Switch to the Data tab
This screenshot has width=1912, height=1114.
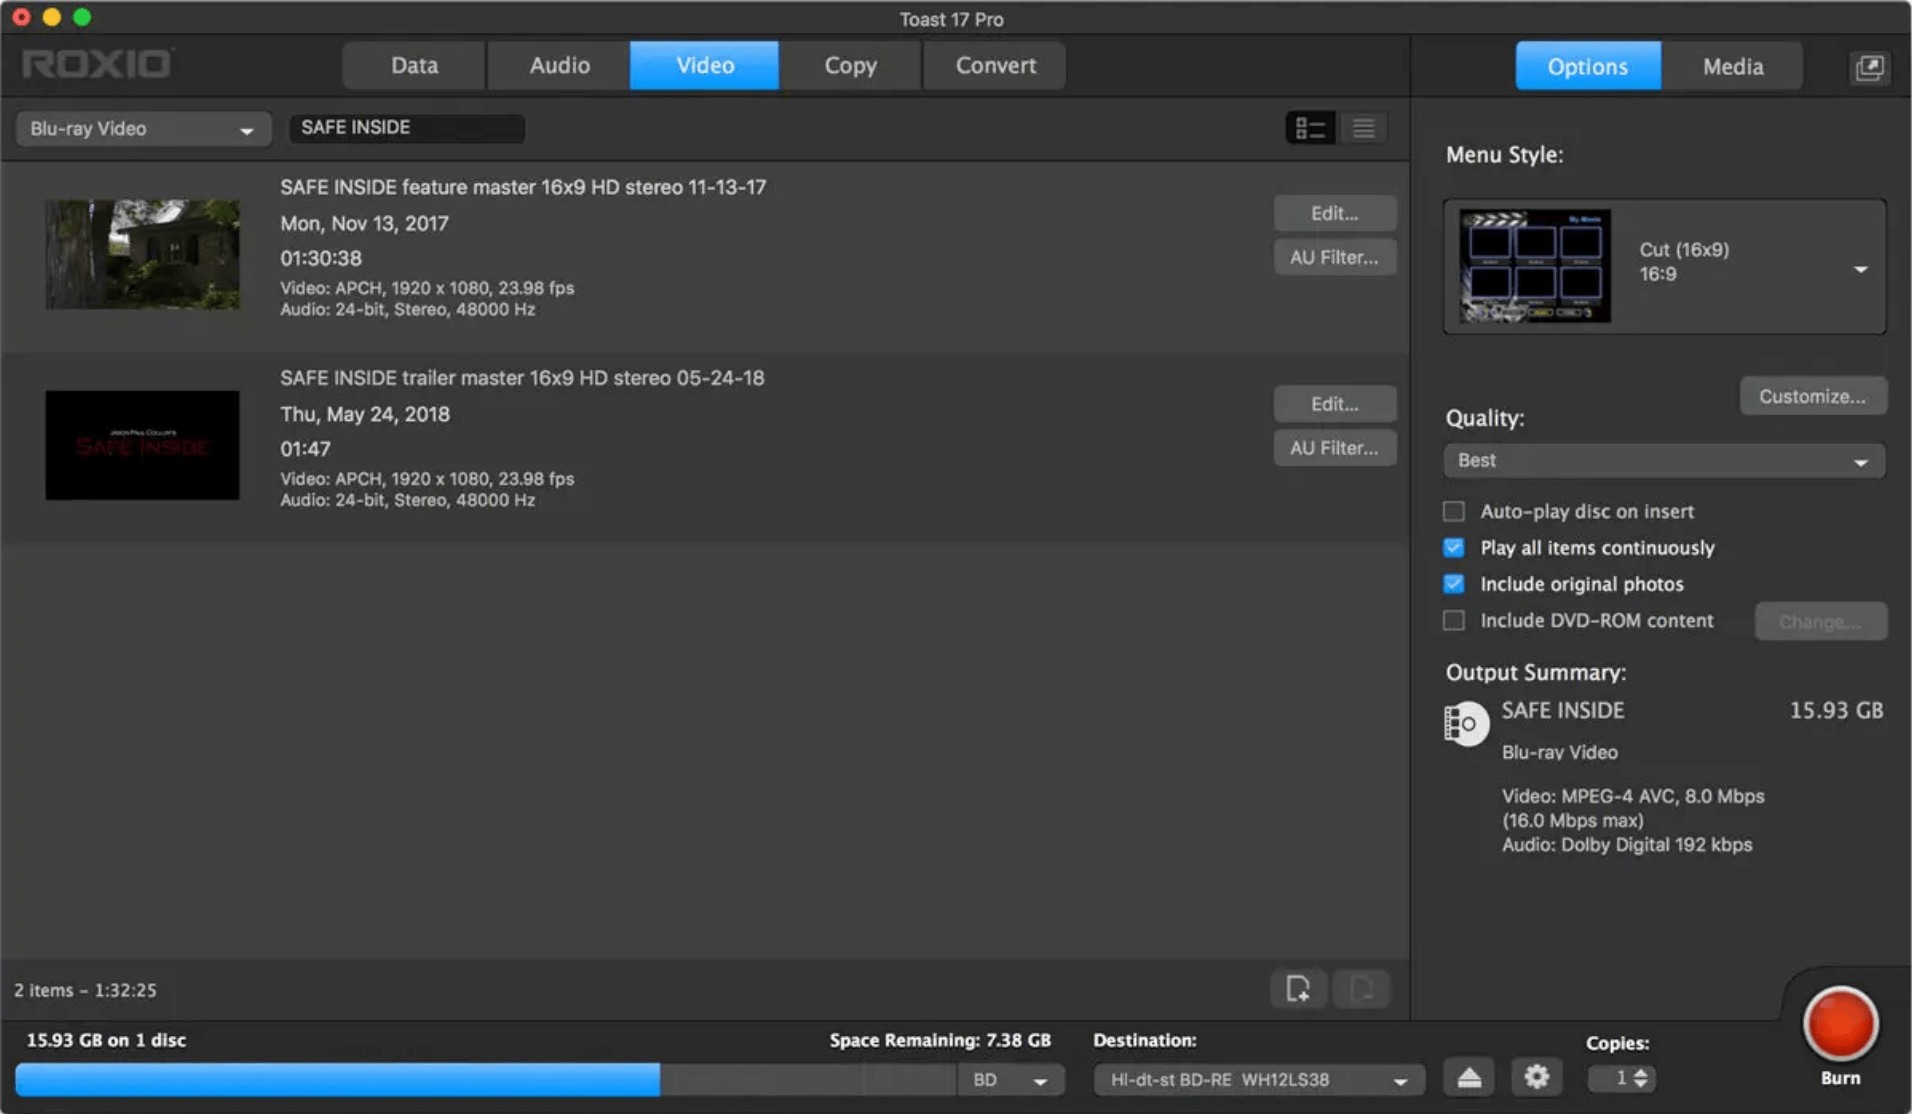[414, 66]
